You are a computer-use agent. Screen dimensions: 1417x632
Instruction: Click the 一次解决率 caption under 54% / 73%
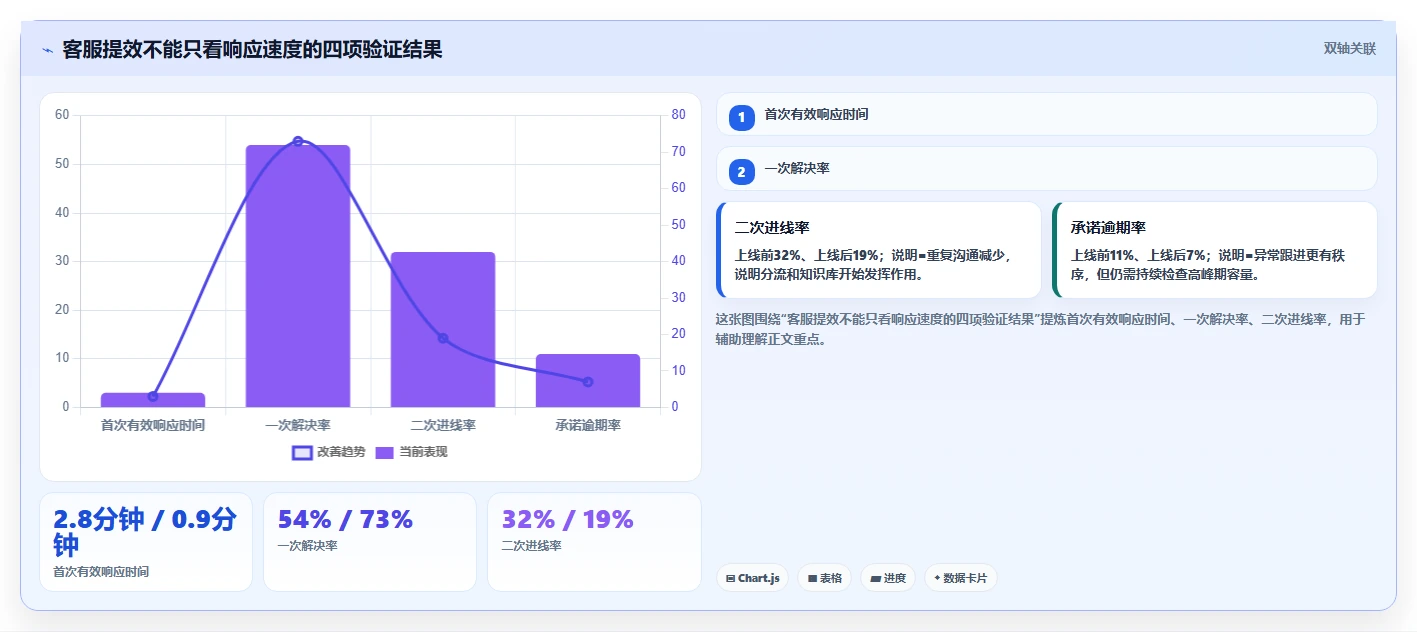[x=307, y=546]
